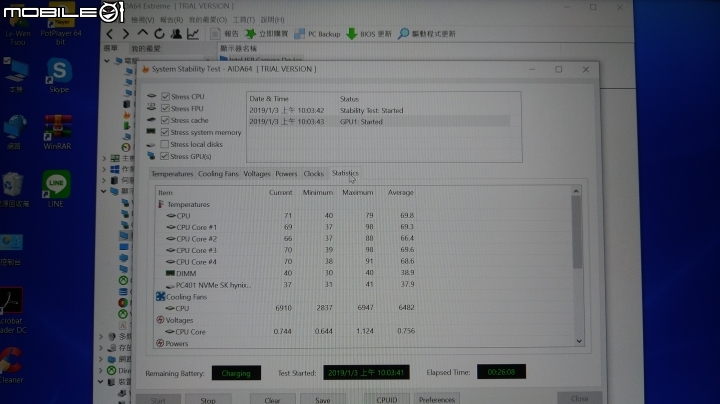Click the Average column header

[x=400, y=192]
